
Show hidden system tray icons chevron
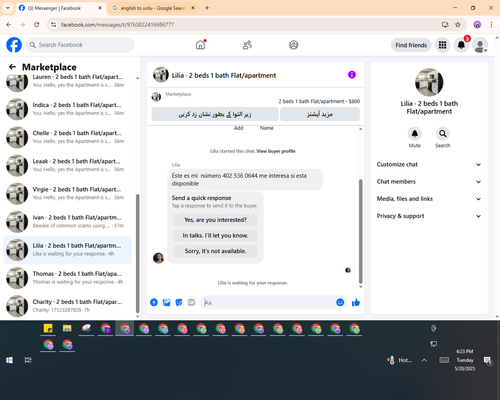[424, 360]
